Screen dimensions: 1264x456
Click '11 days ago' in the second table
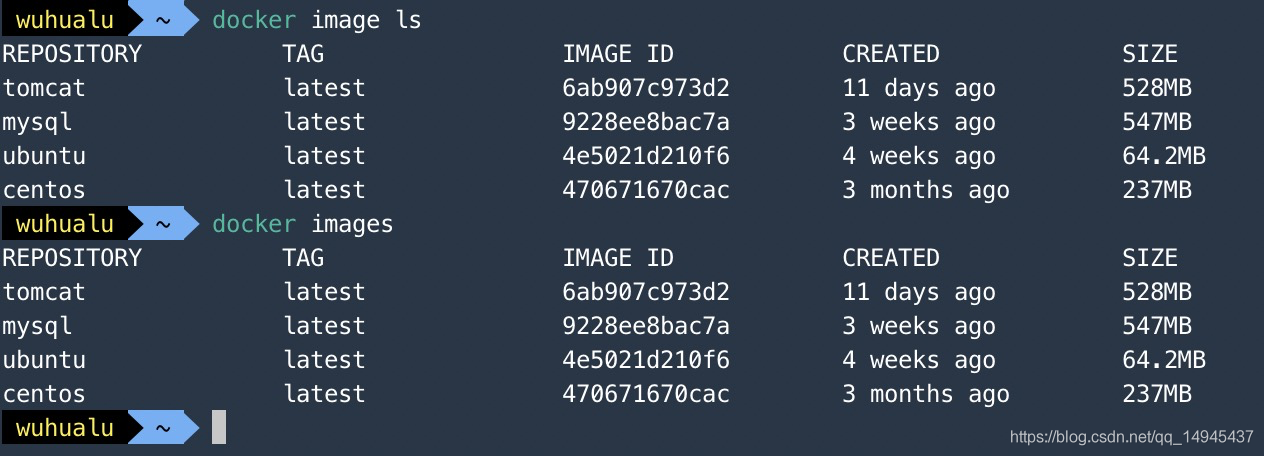[919, 292]
